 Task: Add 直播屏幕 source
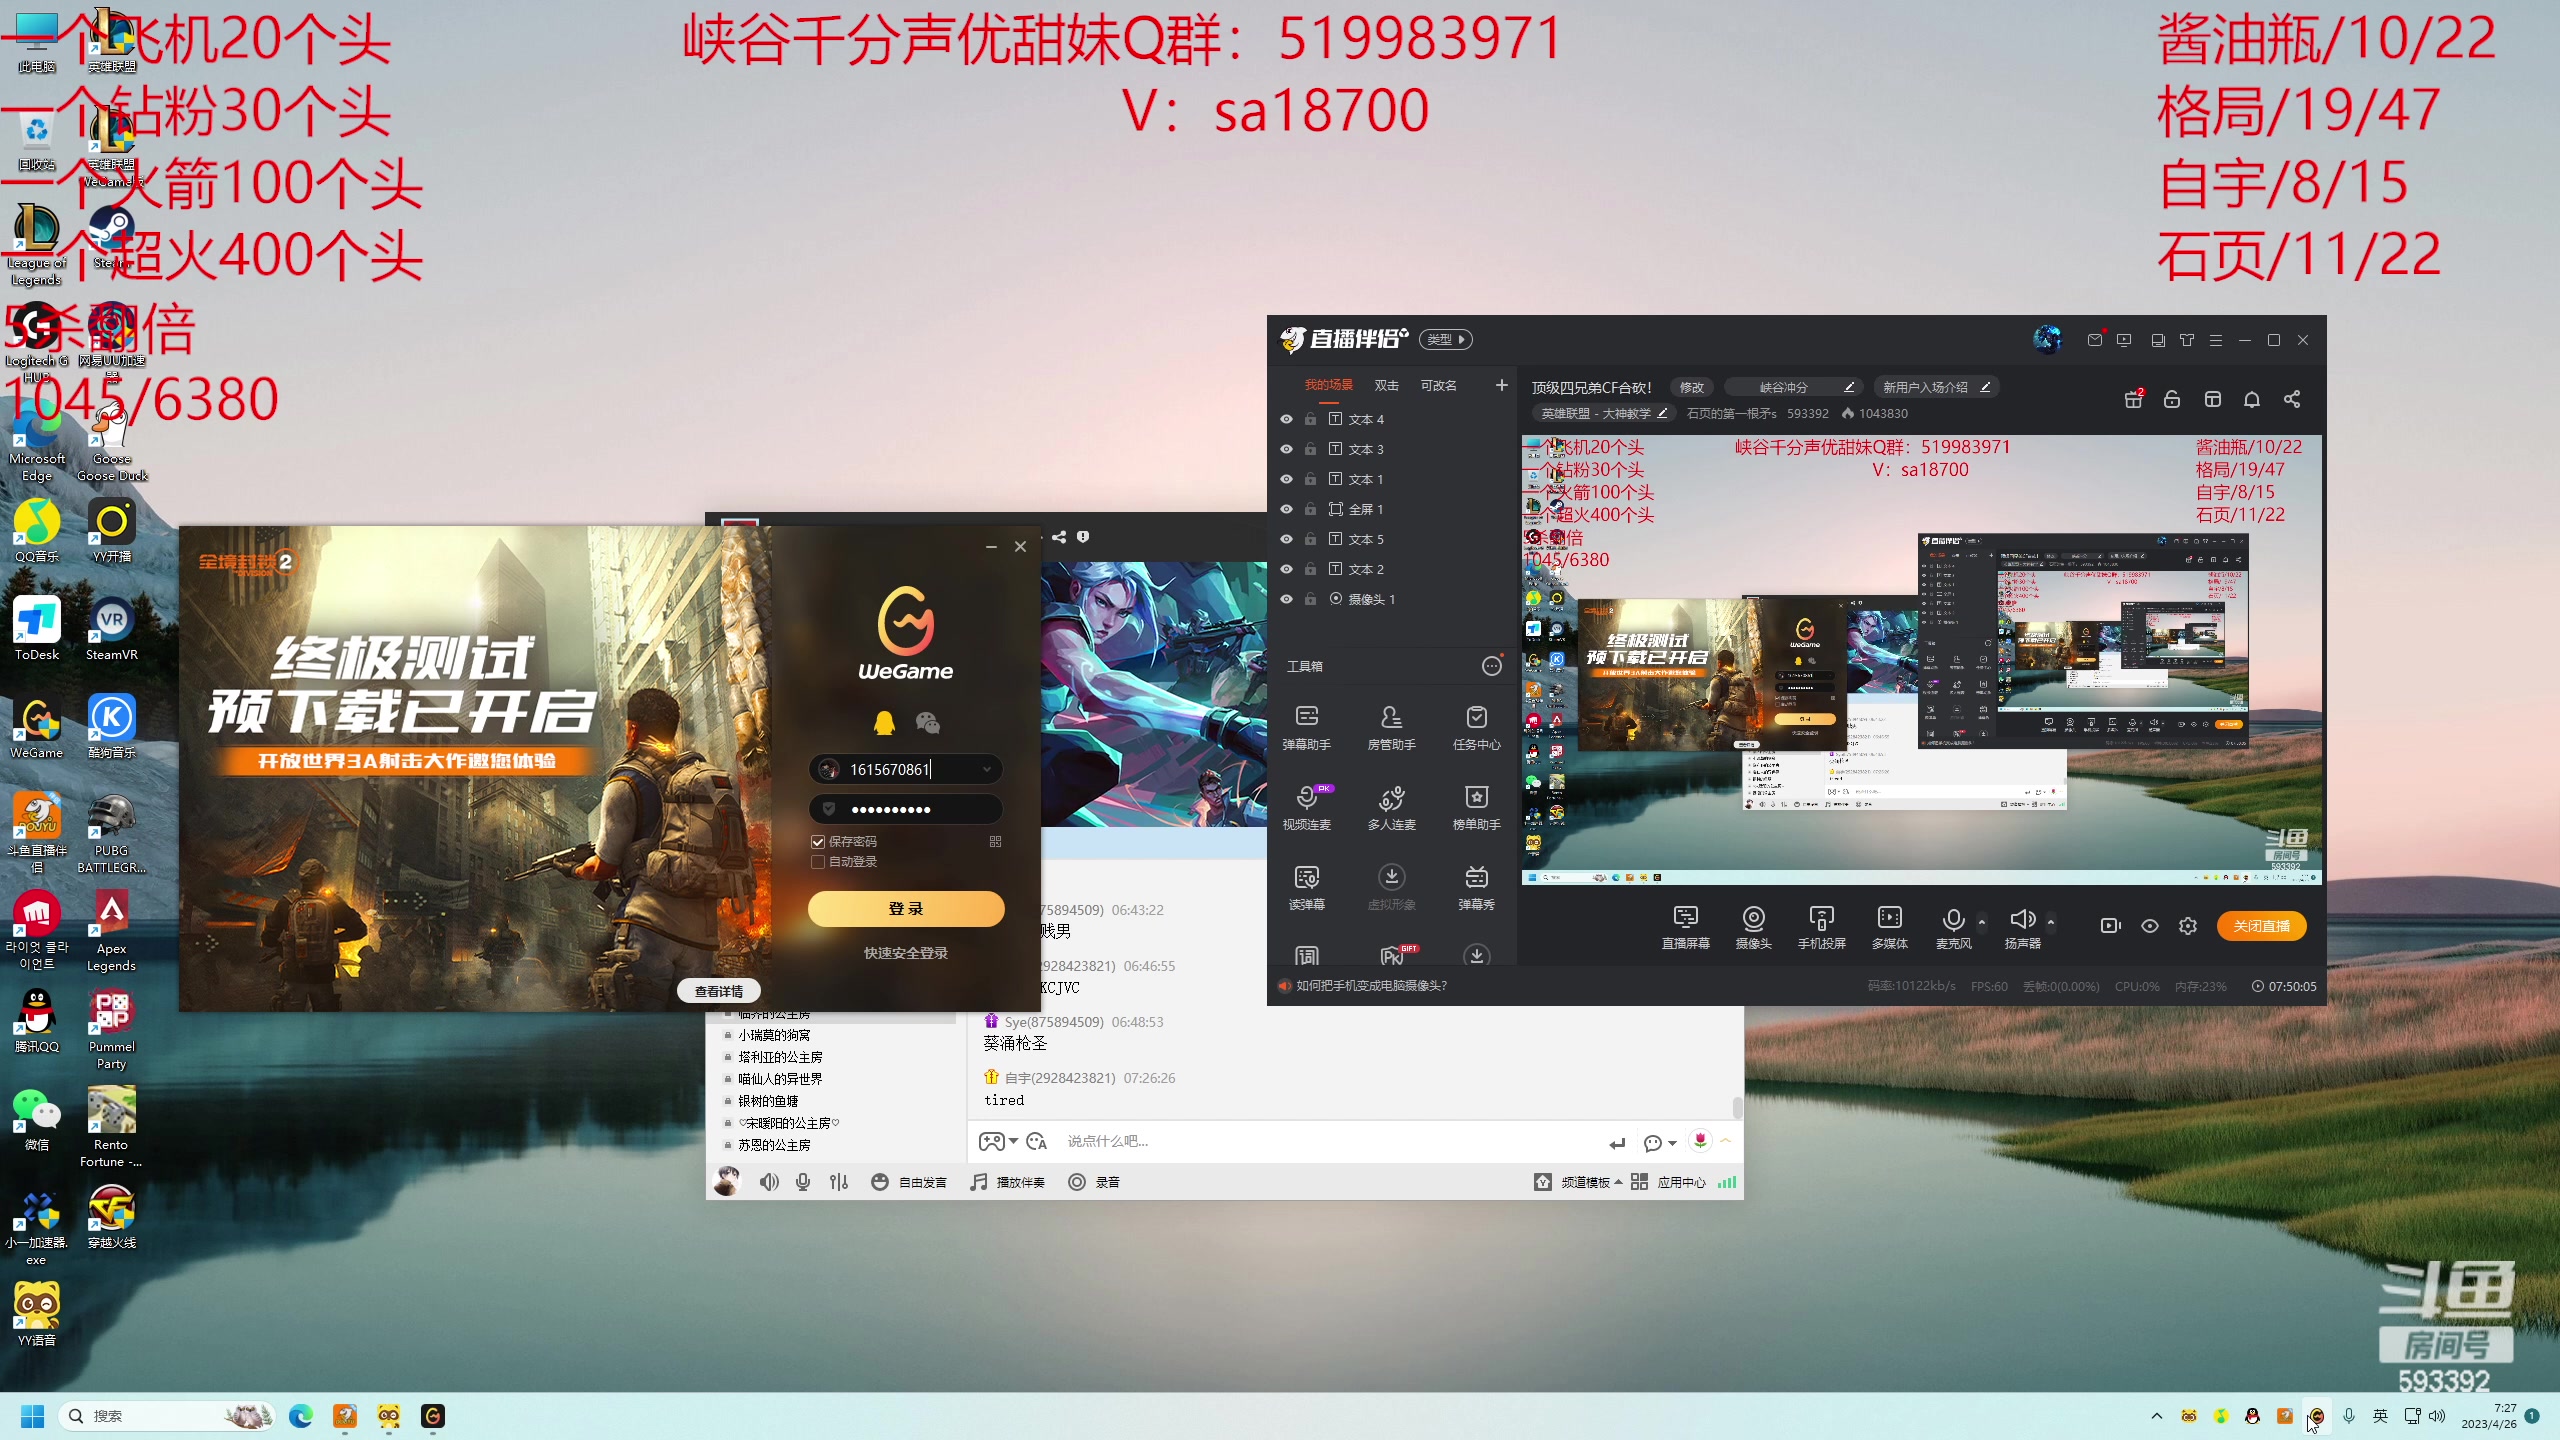pyautogui.click(x=1685, y=927)
